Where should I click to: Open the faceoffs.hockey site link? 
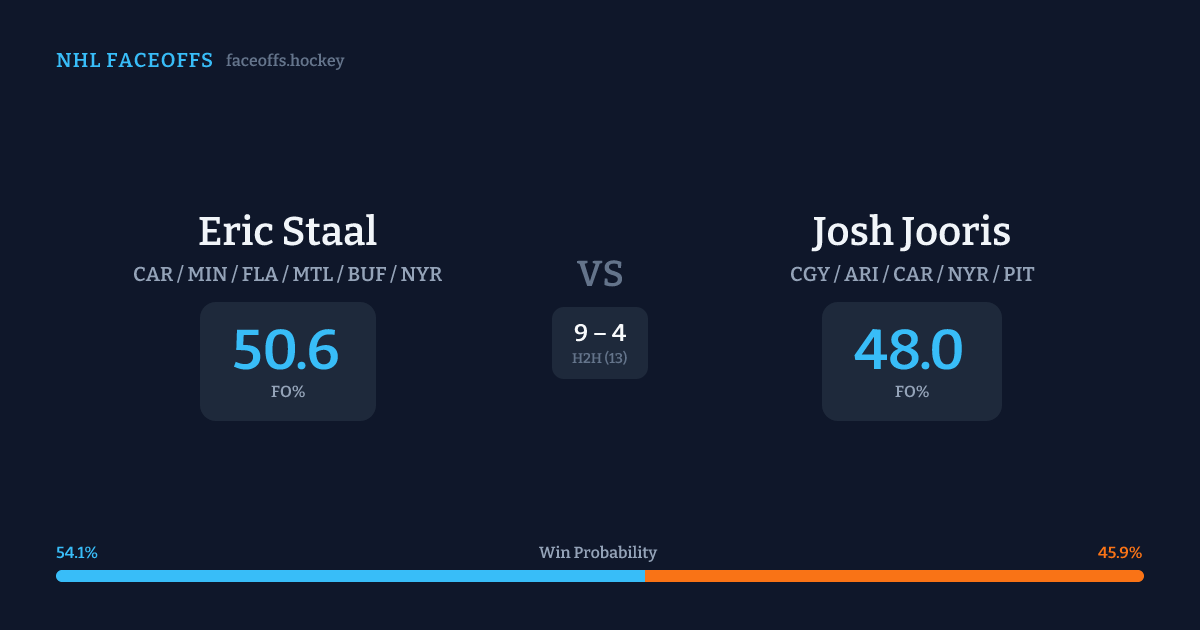point(285,61)
